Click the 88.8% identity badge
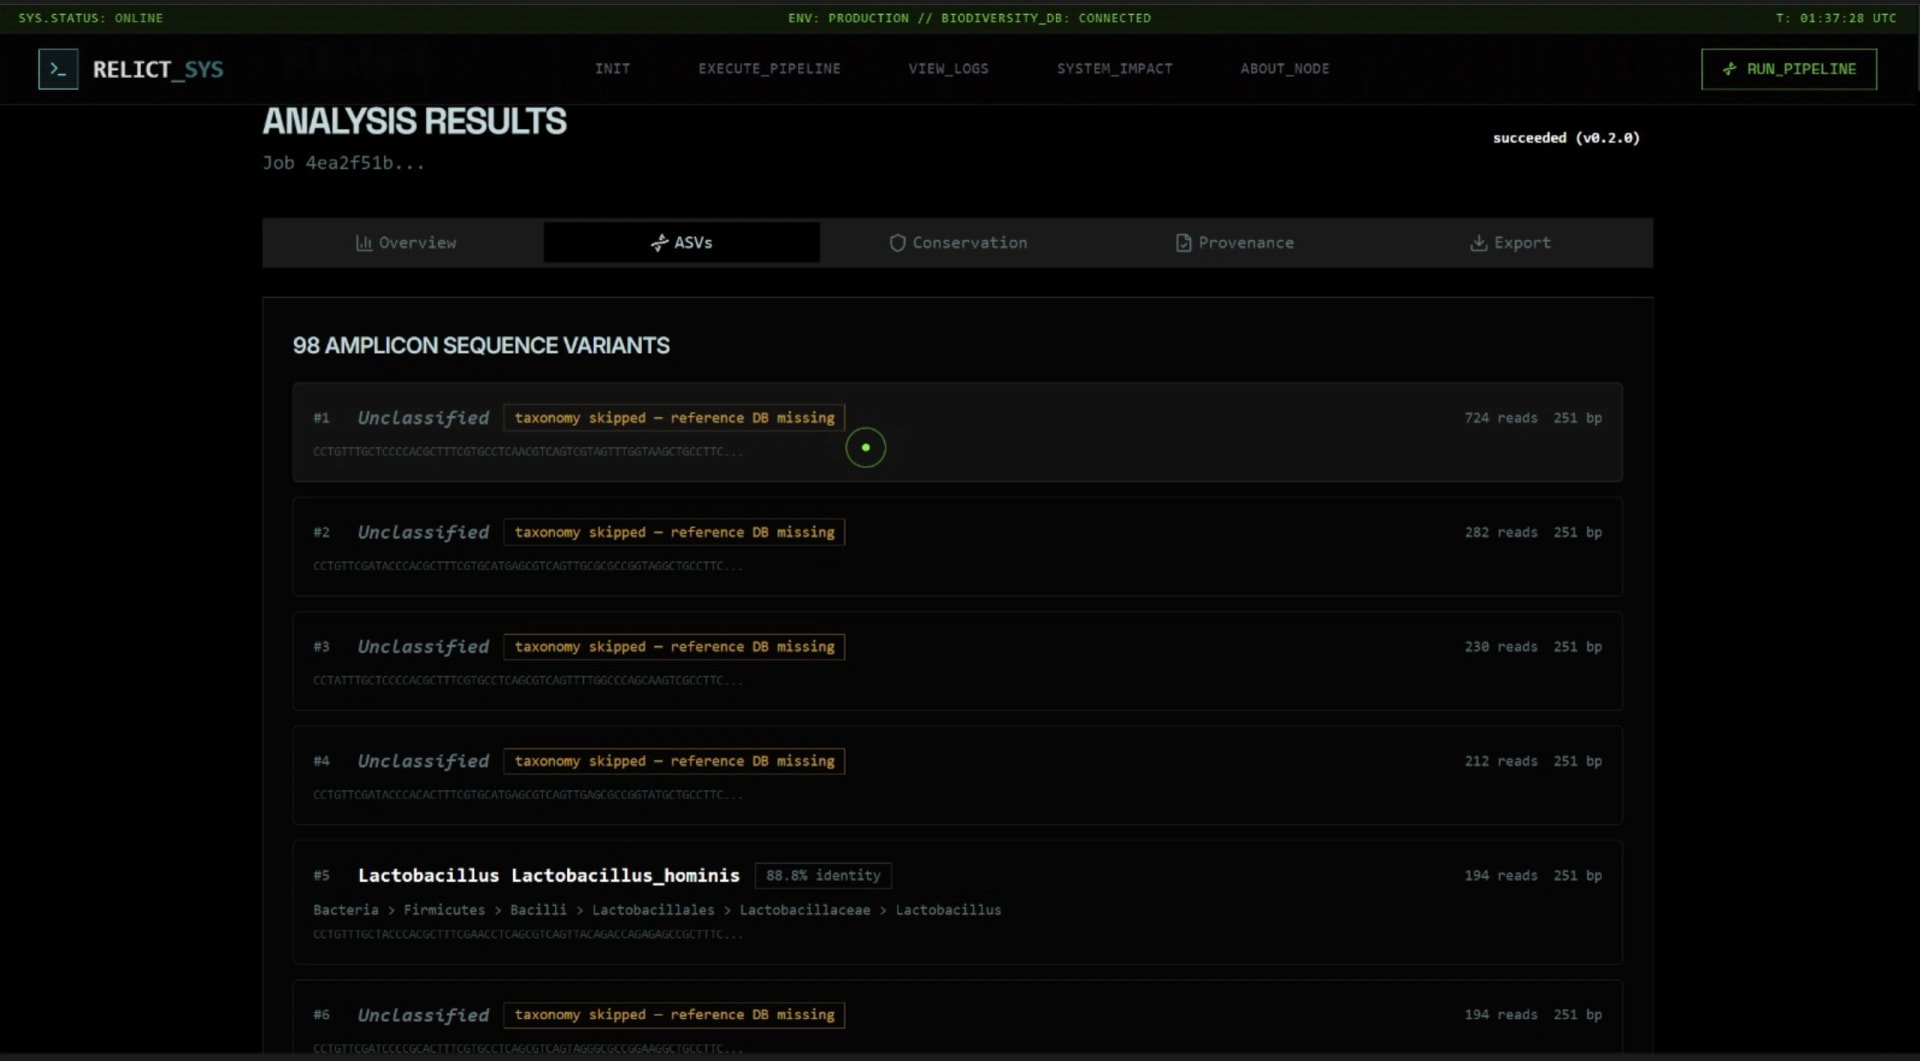The image size is (1920, 1061). pyautogui.click(x=823, y=876)
